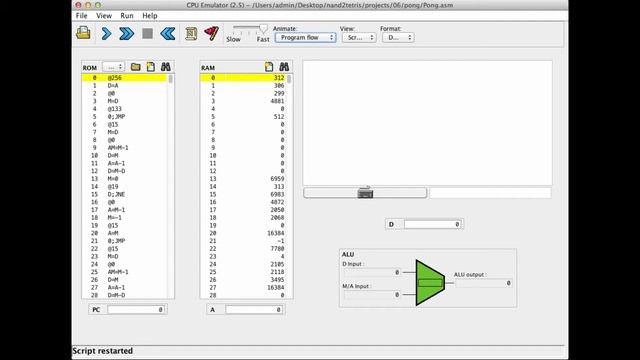The height and width of the screenshot is (360, 640).
Task: Select RAM row 5 value 512
Action: click(x=243, y=116)
